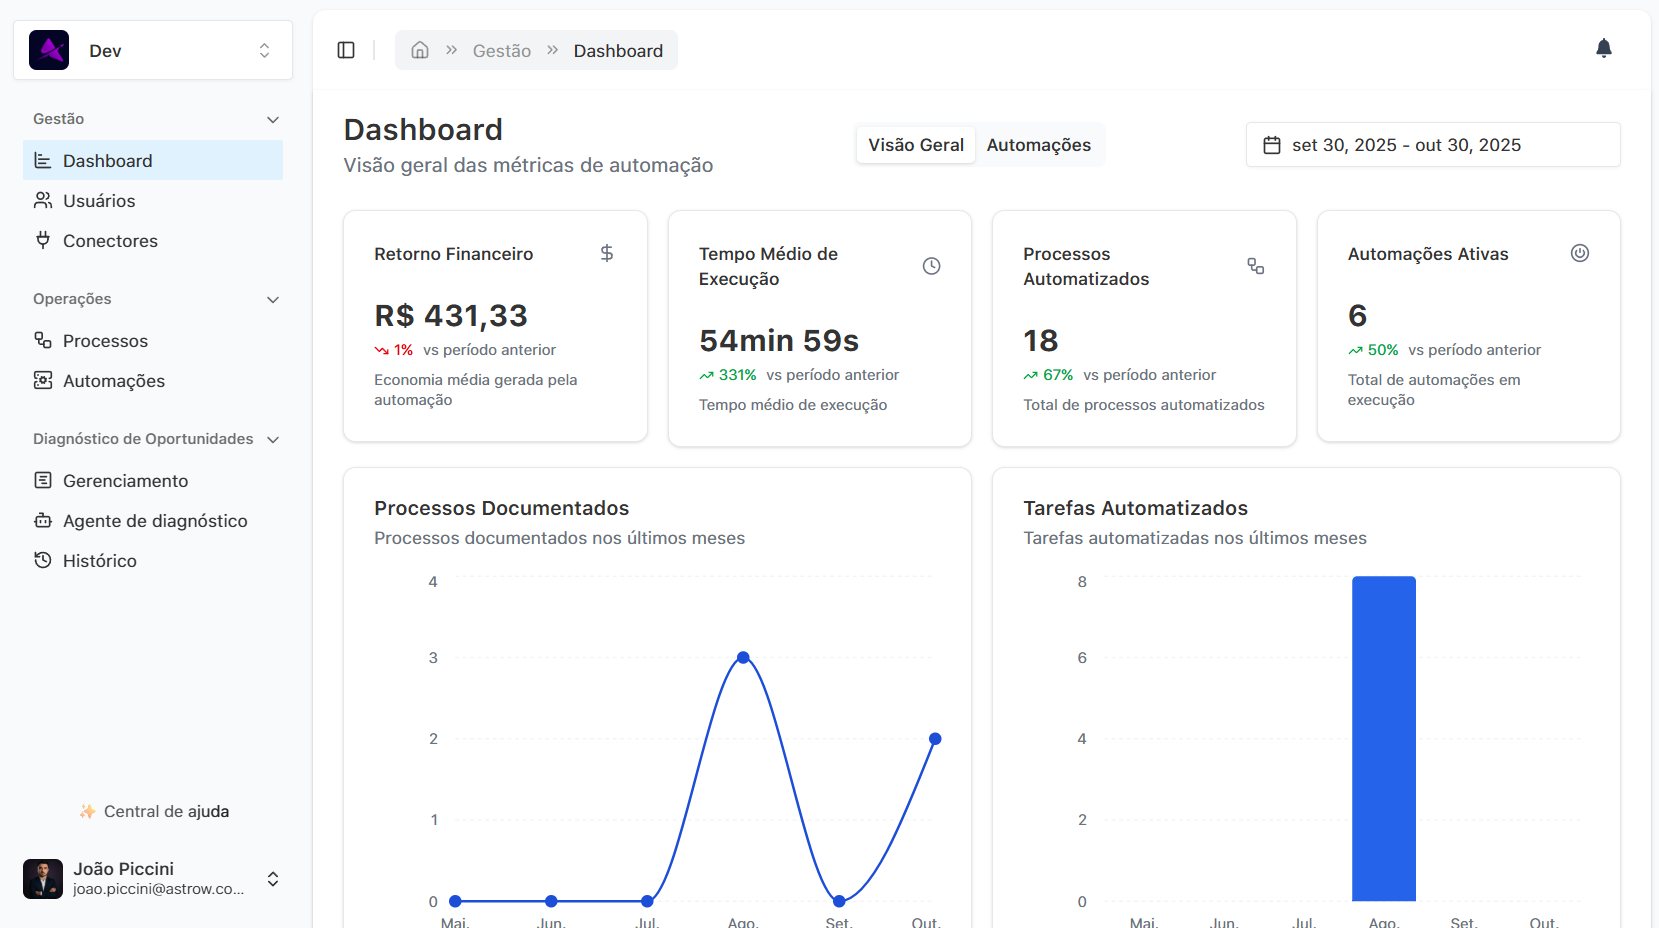1659x928 pixels.
Task: Open Processos from the sidebar
Action: (x=103, y=340)
